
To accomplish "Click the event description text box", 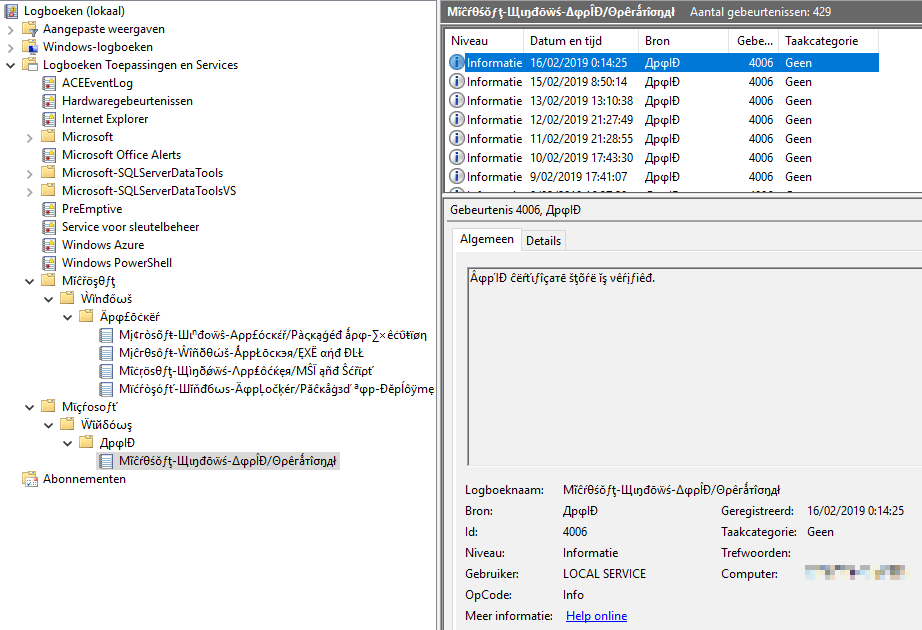I will [694, 366].
